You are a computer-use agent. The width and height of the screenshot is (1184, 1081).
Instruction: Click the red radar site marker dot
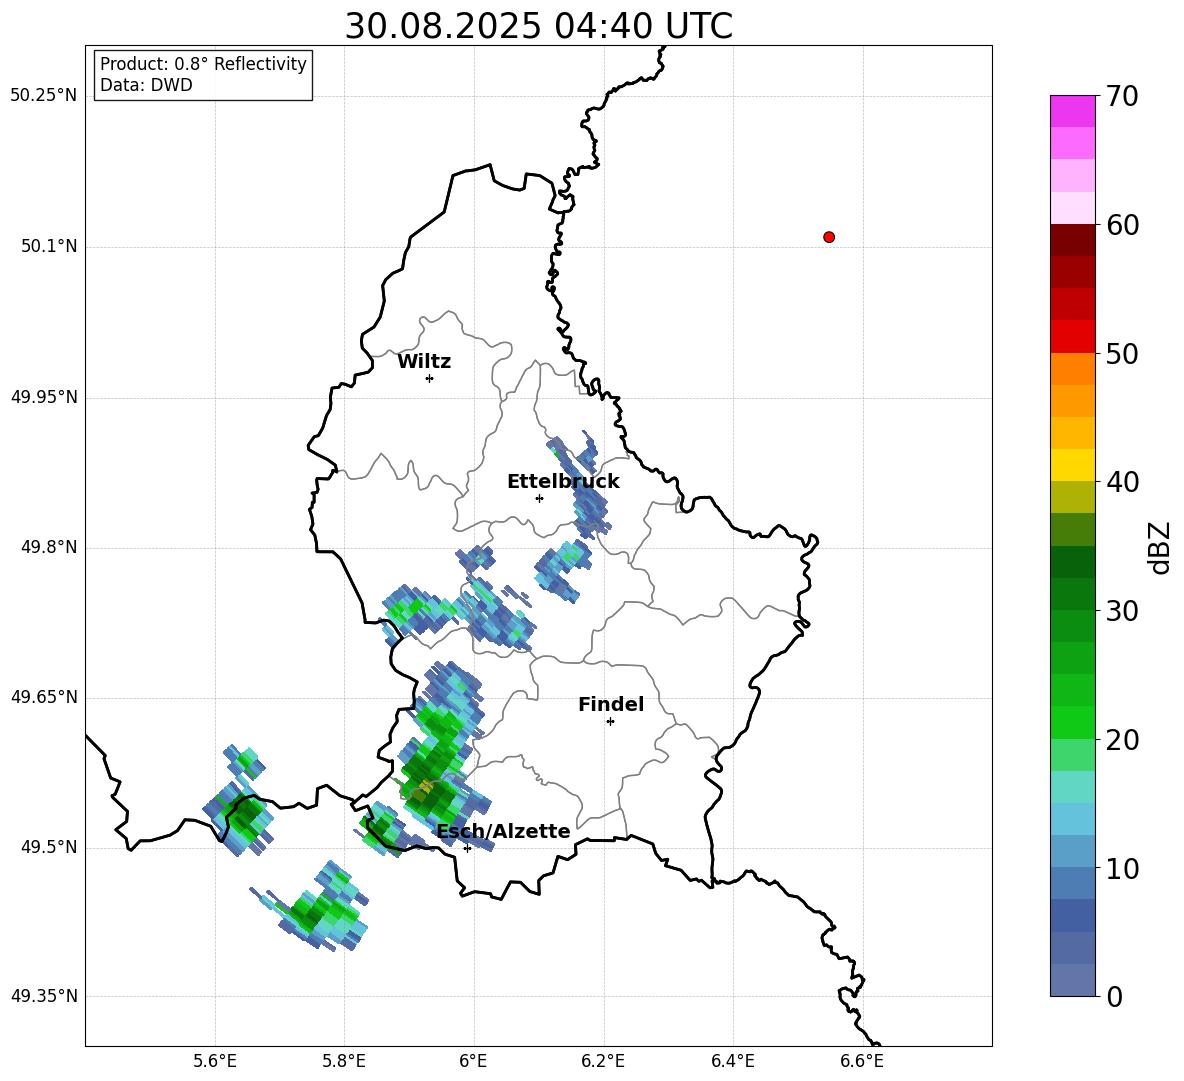829,237
